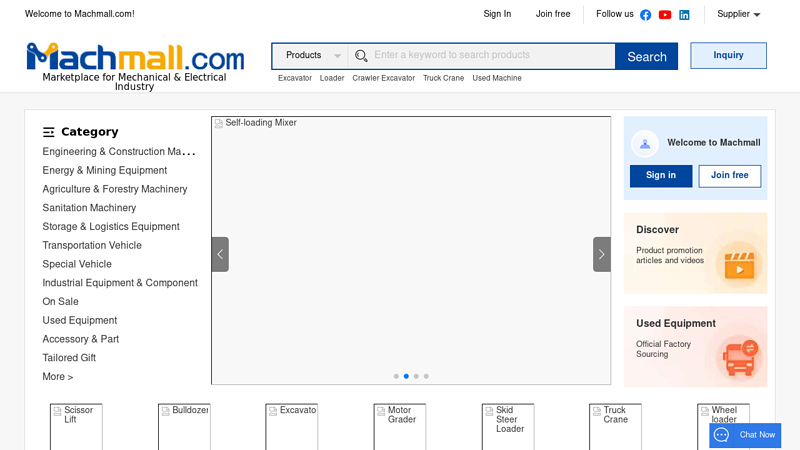Viewport: 800px width, 450px height.
Task: Open the Truck Crane thumbnail
Action: (x=615, y=427)
